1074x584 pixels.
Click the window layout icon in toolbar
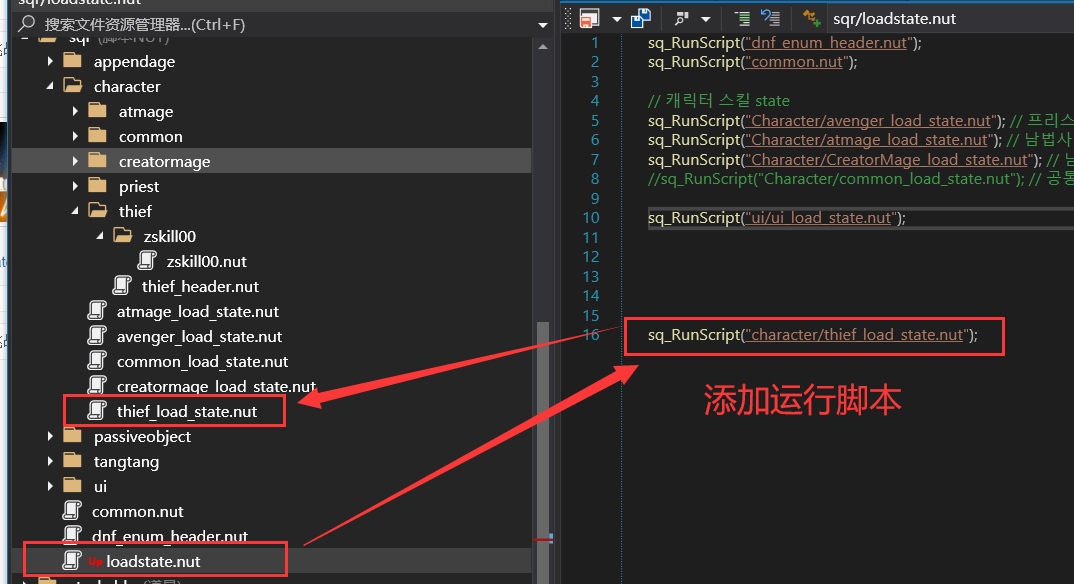589,18
